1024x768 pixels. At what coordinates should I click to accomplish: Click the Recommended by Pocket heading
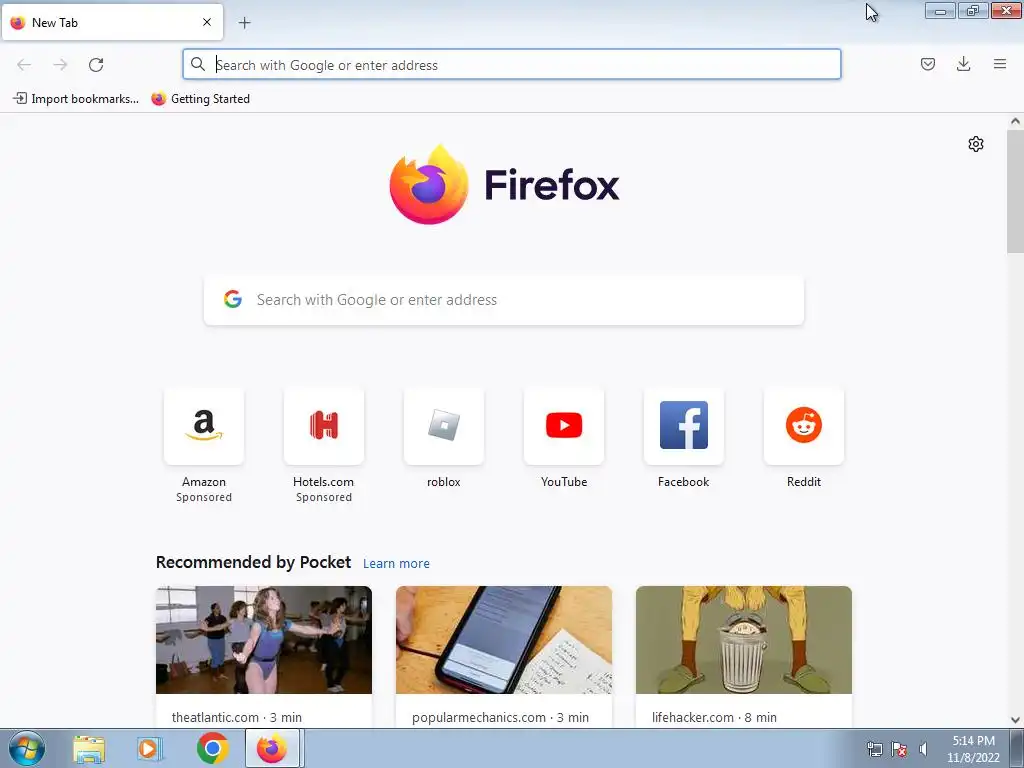(253, 562)
